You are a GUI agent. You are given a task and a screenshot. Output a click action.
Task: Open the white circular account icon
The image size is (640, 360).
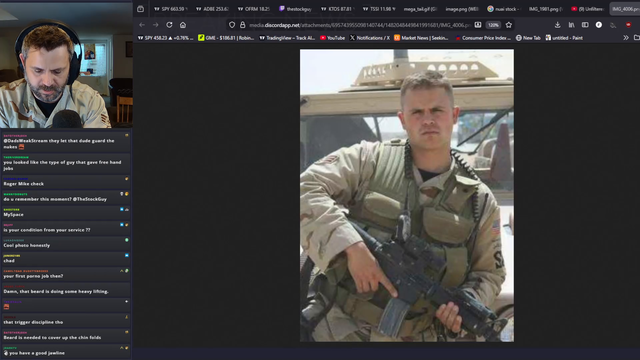click(x=598, y=25)
